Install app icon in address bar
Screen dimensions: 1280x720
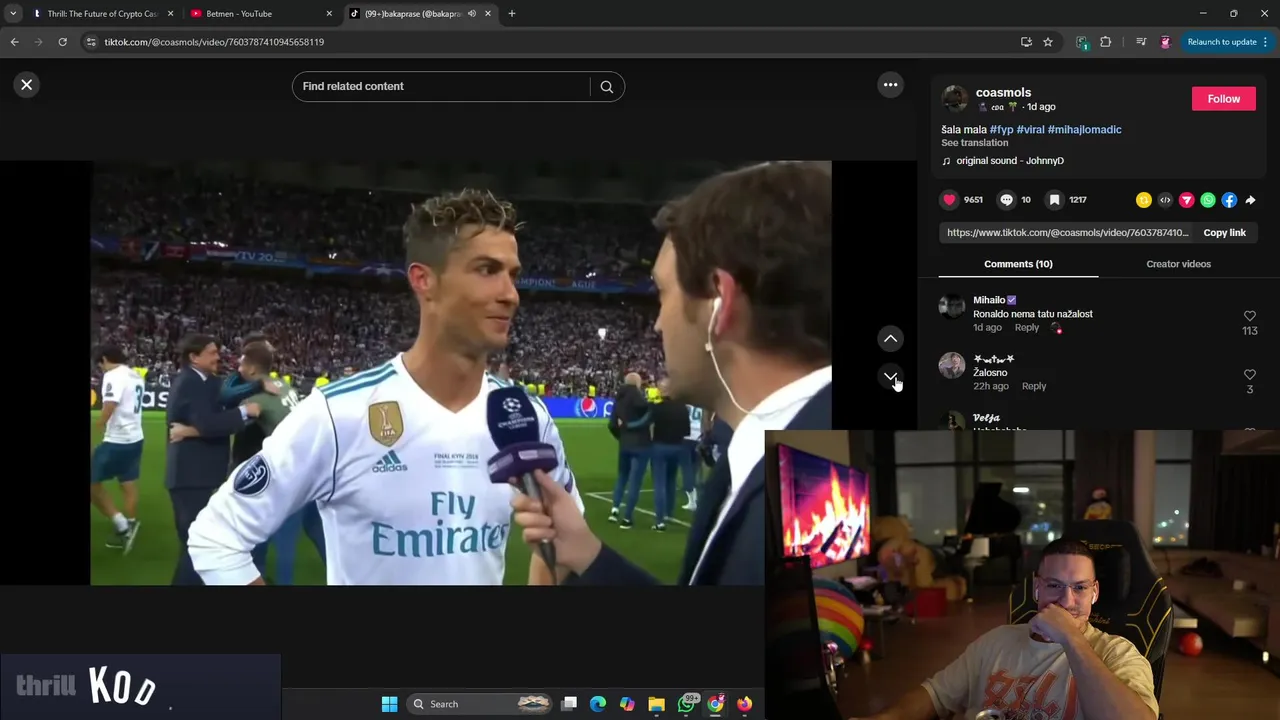(1026, 42)
